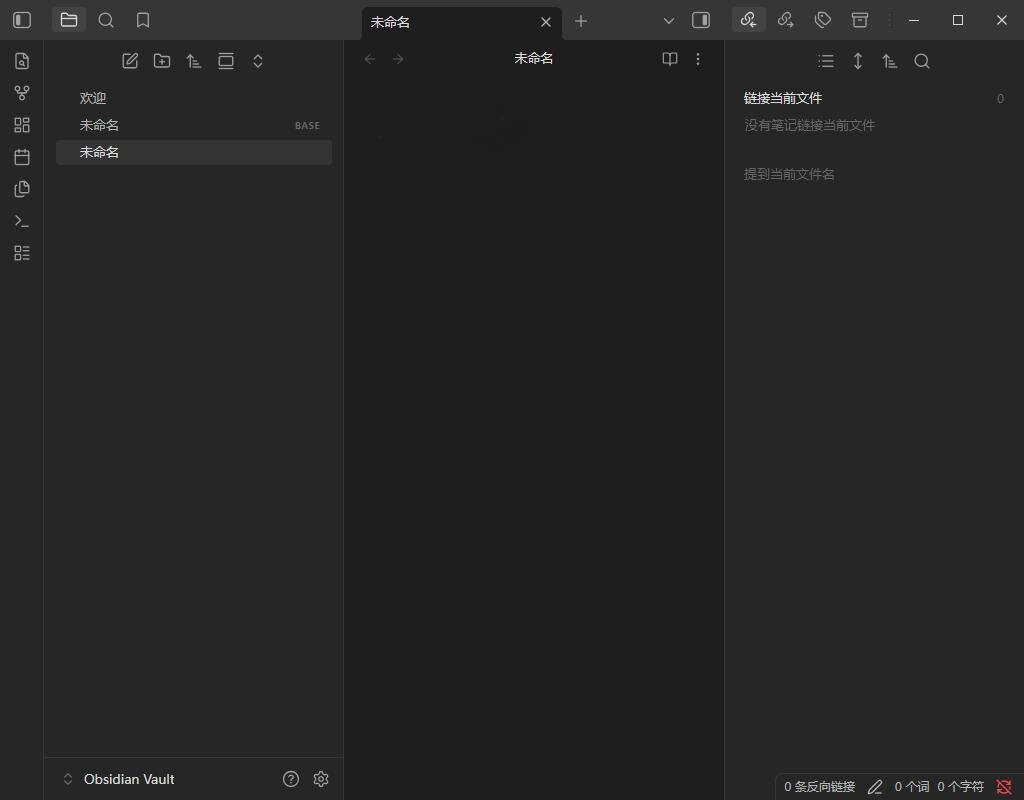Expand the 提到当前文件名 section
1024x800 pixels.
click(789, 174)
